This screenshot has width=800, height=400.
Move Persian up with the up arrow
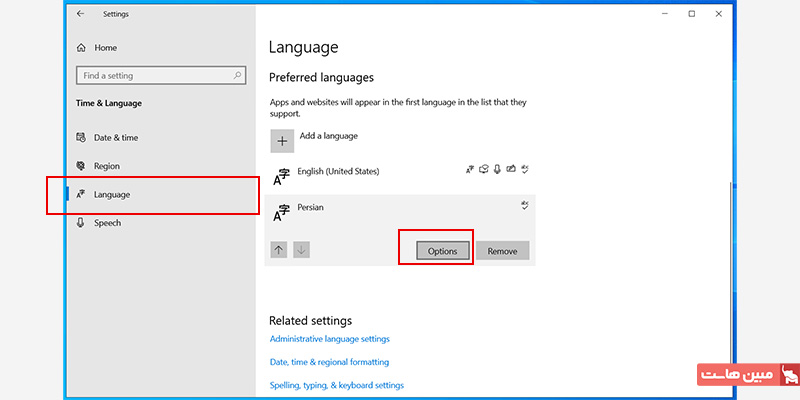(x=279, y=250)
